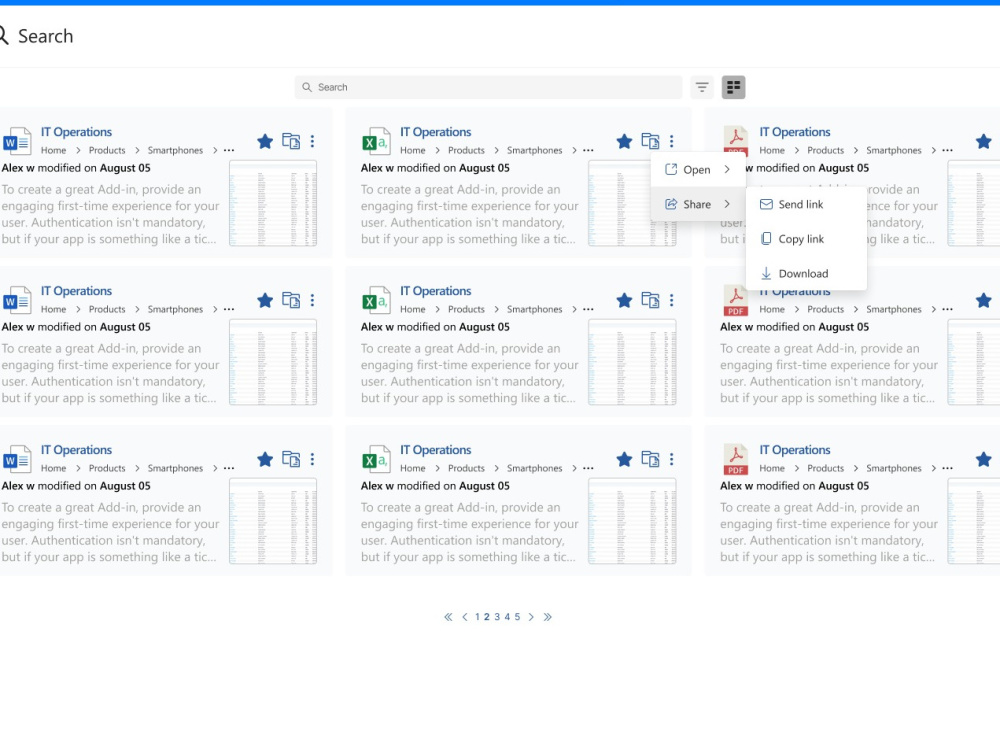
Task: Open the three-dot menu on the top-row Excel card
Action: pos(672,141)
